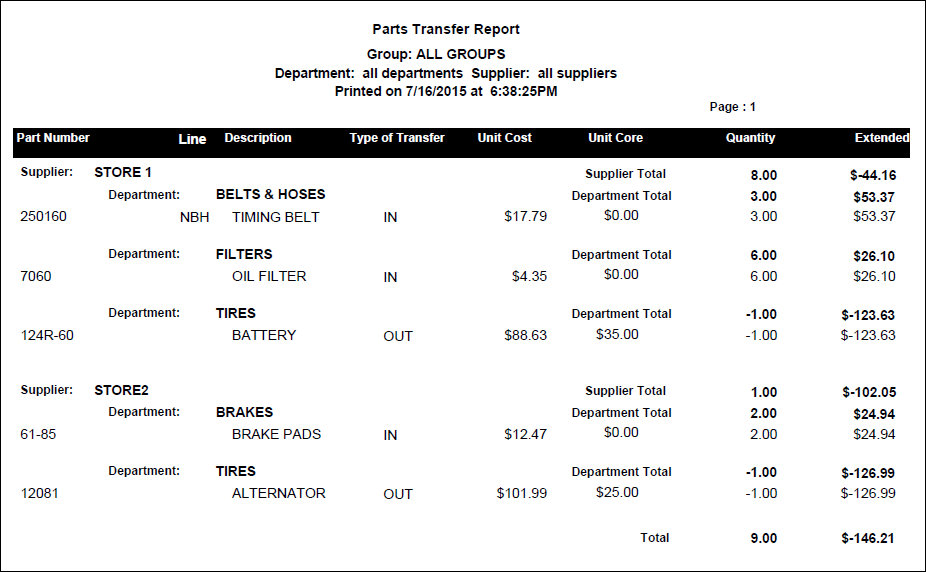Click the Part Number column header
Viewport: 926px width, 572px height.
(x=53, y=138)
